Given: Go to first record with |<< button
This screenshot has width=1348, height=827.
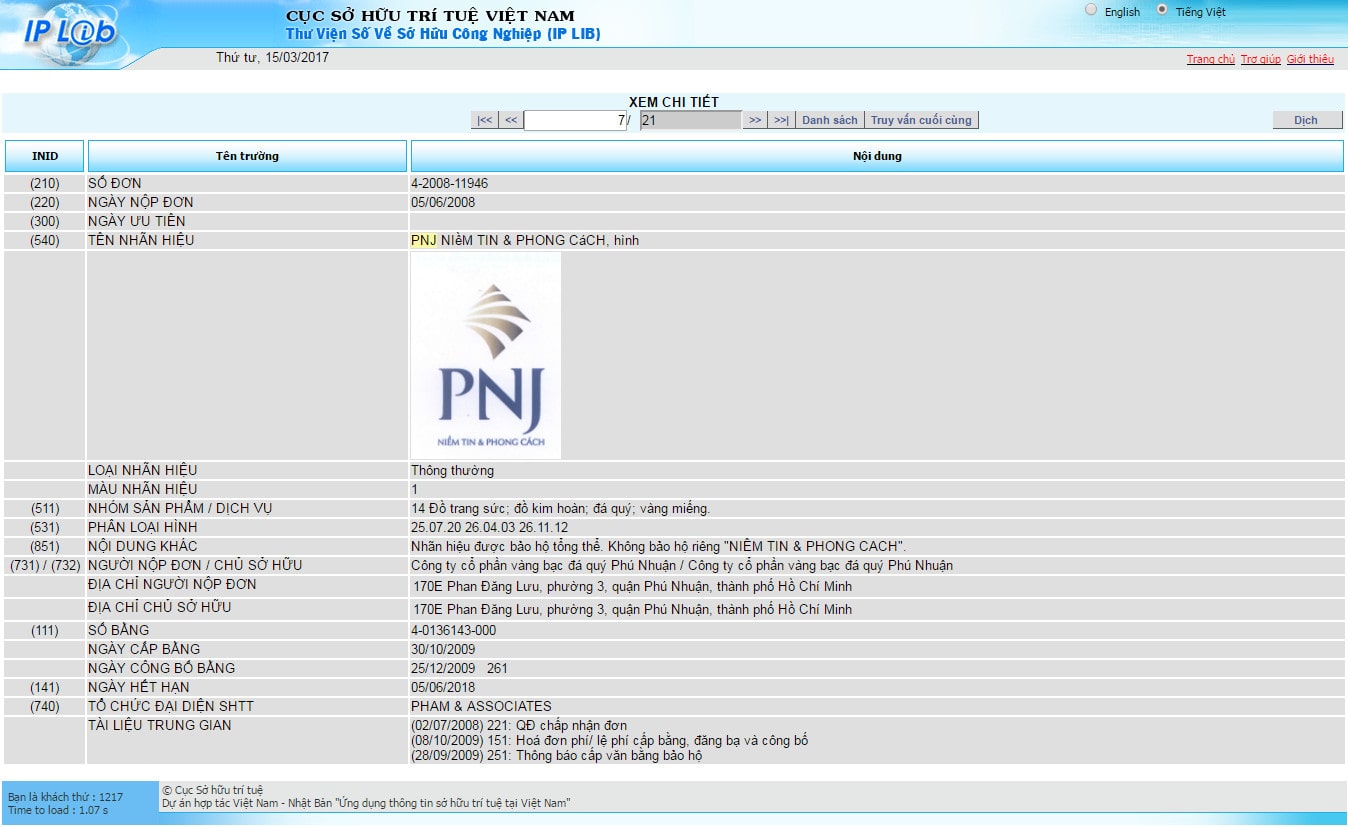Looking at the screenshot, I should [484, 120].
